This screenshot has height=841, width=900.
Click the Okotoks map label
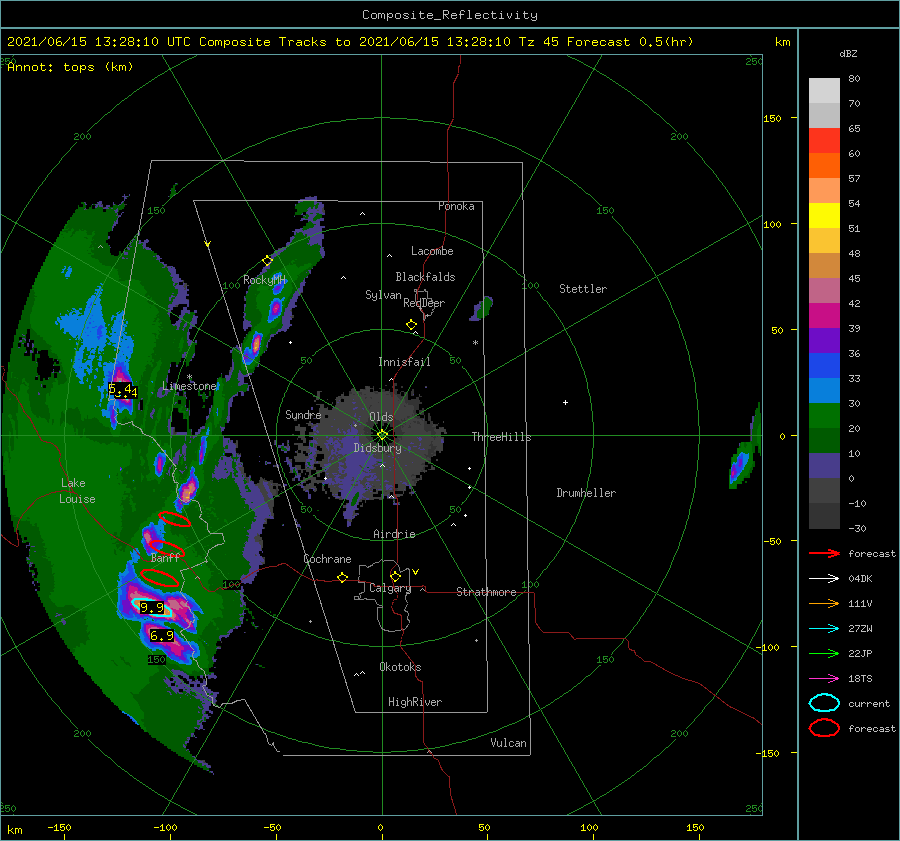[400, 667]
